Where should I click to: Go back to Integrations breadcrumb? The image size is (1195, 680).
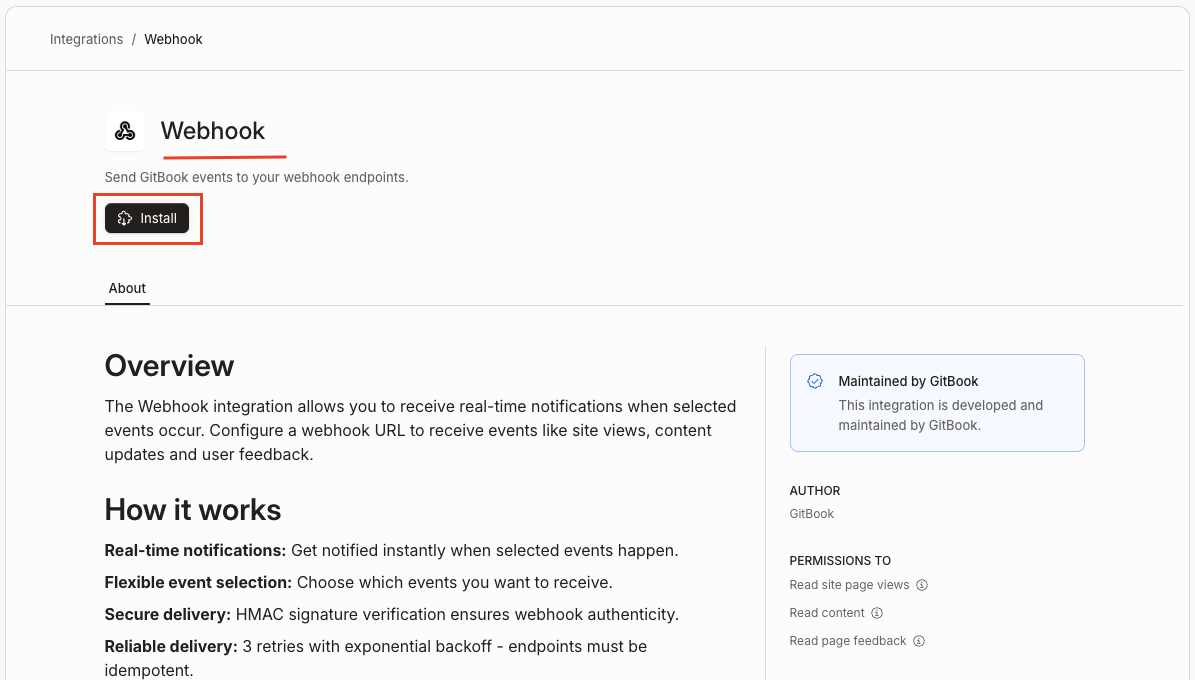click(86, 40)
